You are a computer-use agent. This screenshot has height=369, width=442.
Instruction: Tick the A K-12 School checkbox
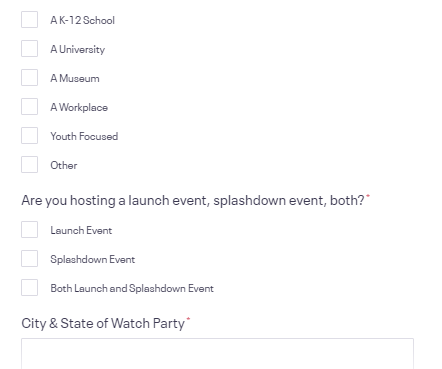(29, 20)
